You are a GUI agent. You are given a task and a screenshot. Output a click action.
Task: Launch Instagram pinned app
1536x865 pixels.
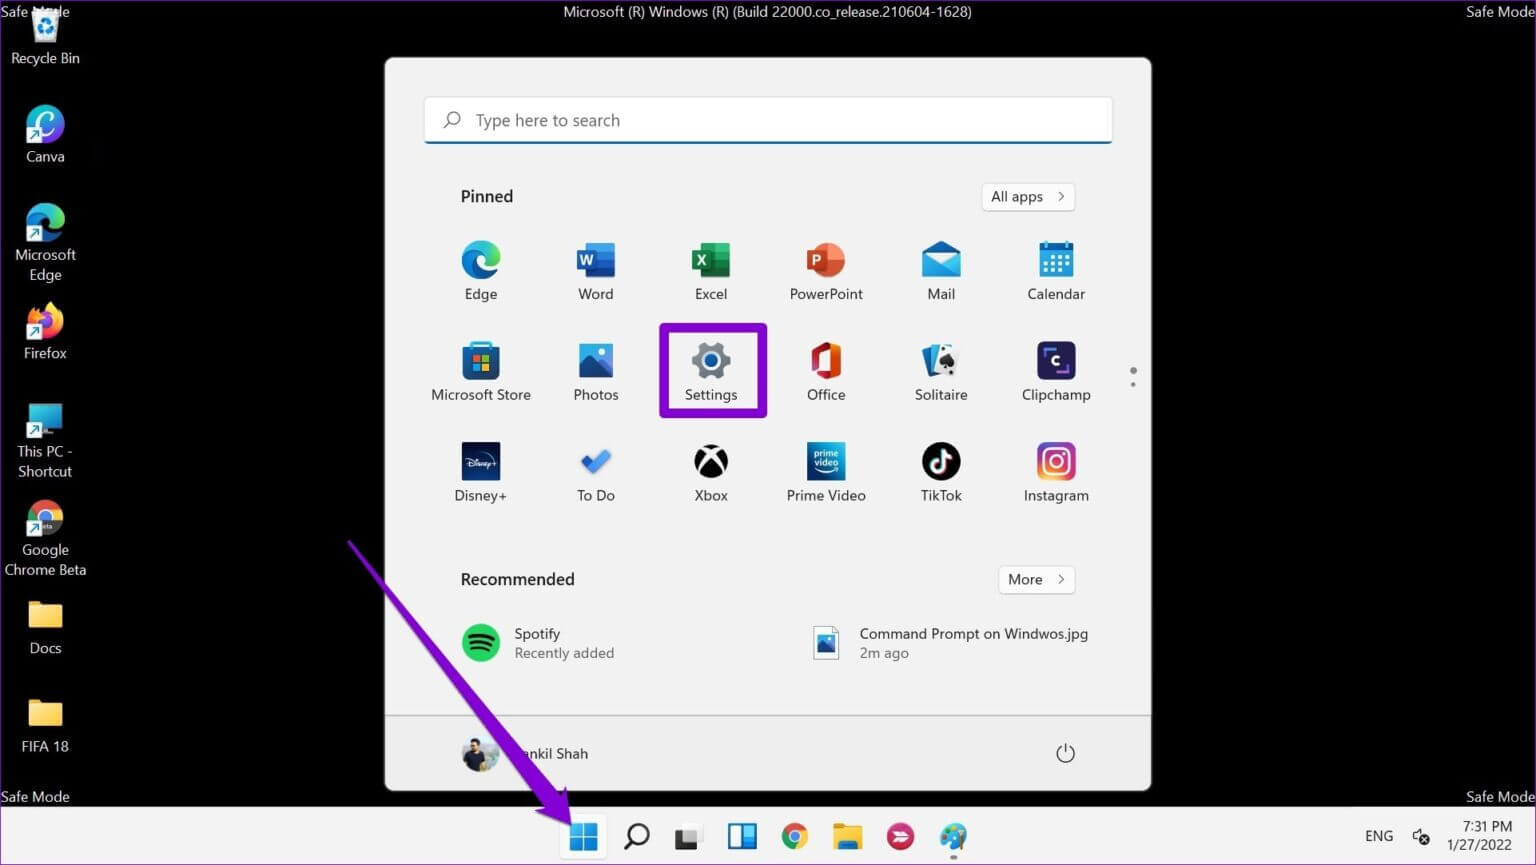[1056, 473]
